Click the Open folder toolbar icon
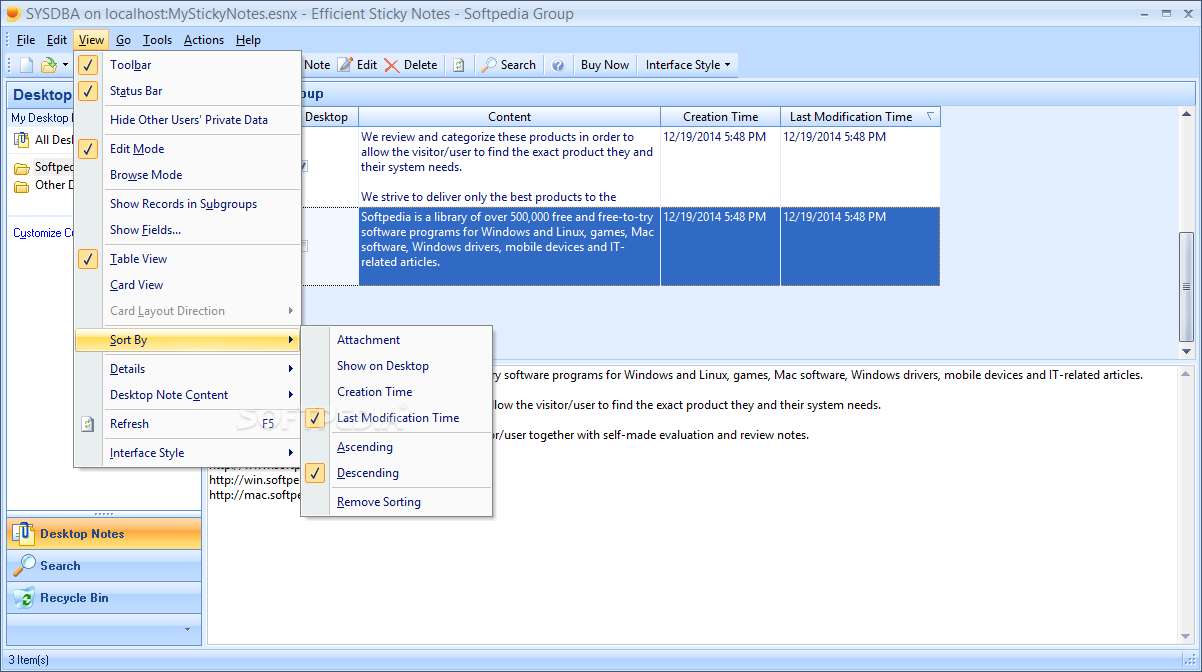This screenshot has width=1202, height=672. pos(49,65)
